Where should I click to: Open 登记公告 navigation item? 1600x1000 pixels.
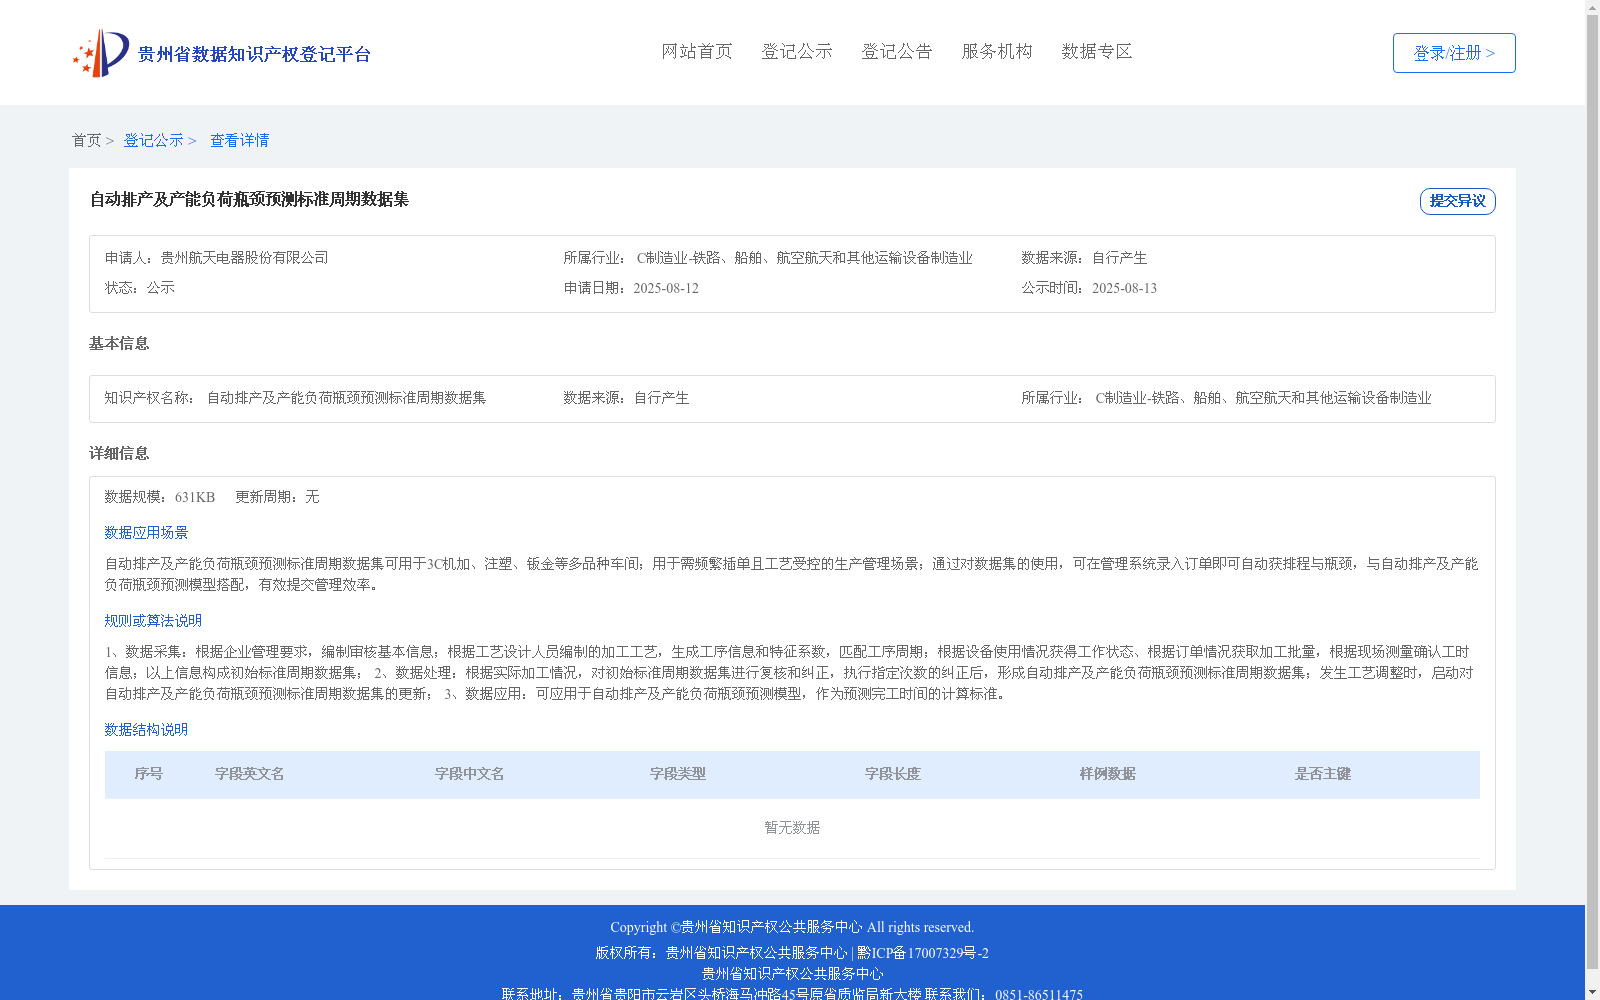pos(897,51)
